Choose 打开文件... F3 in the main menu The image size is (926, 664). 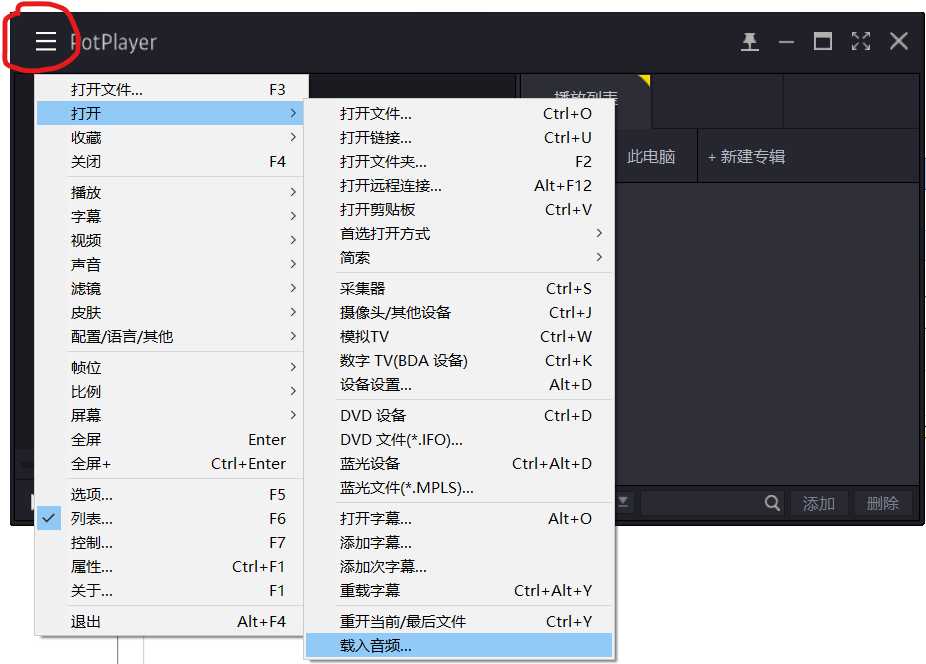tap(170, 89)
